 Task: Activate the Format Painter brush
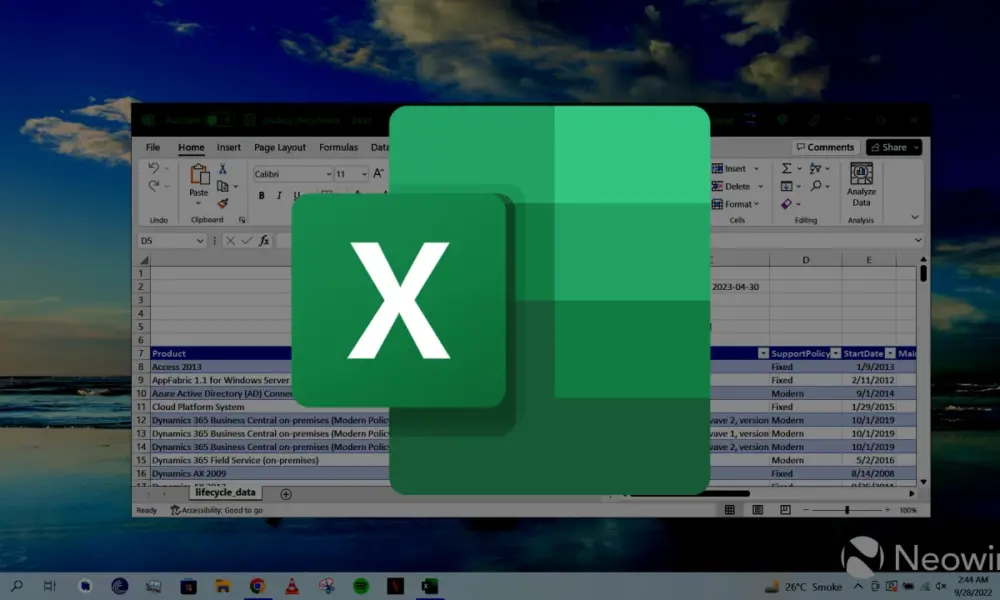click(x=222, y=203)
